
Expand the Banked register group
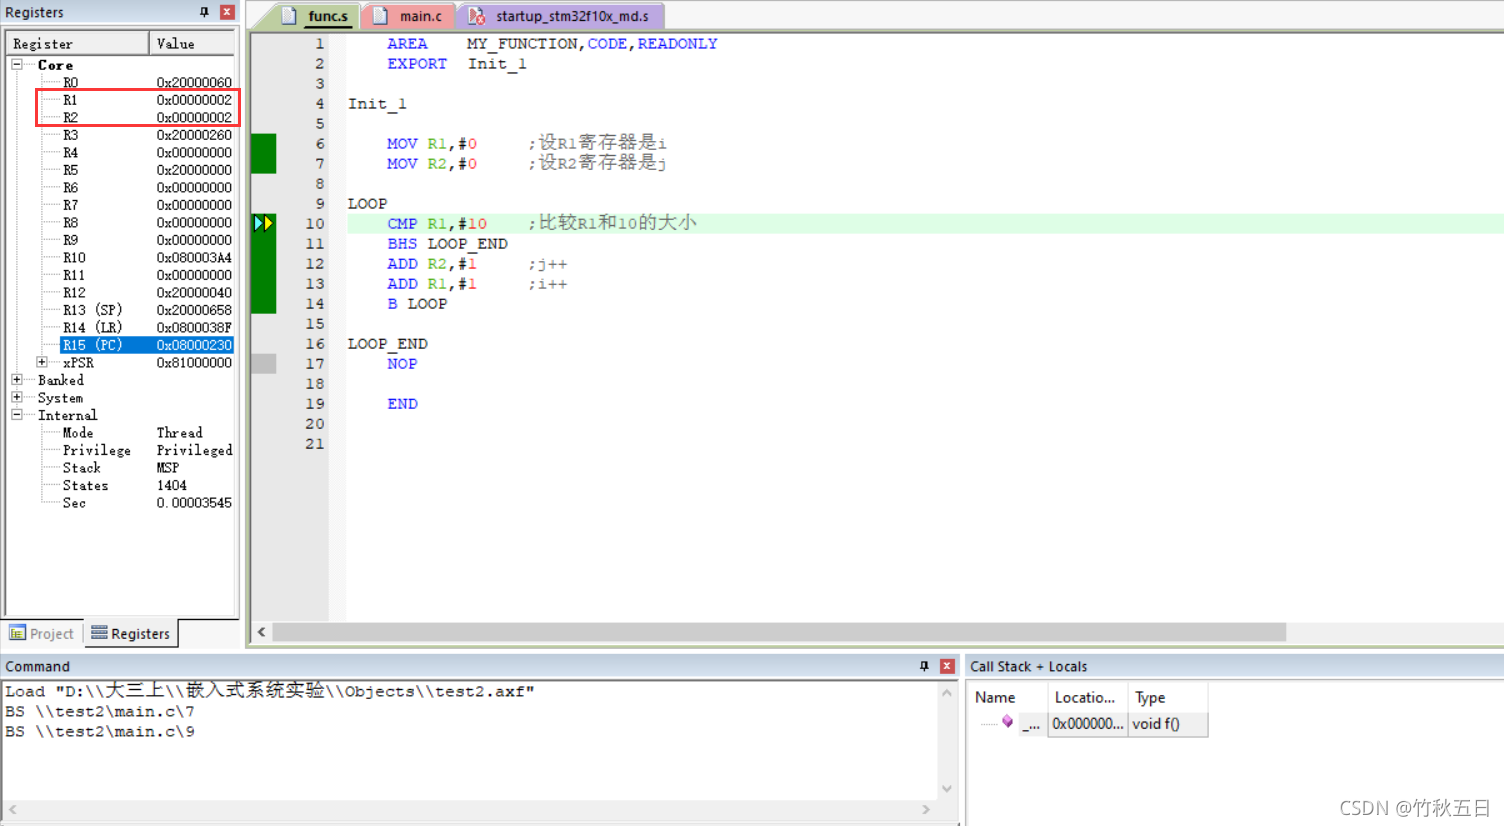[x=17, y=380]
